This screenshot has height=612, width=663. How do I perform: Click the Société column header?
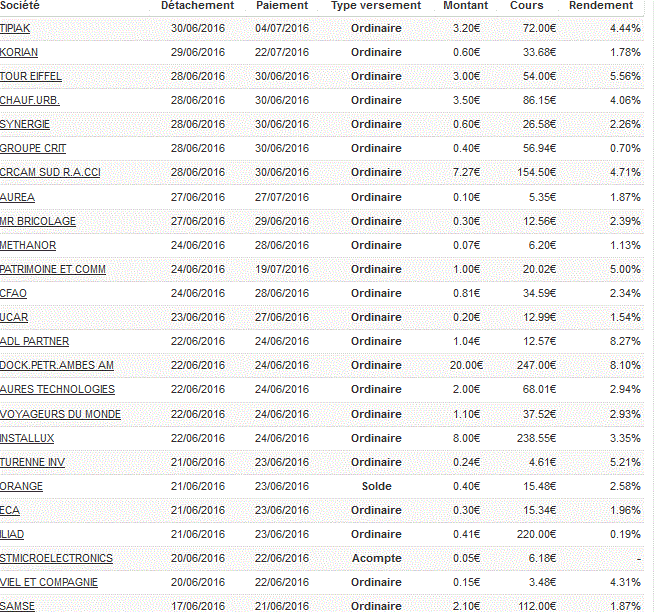19,5
